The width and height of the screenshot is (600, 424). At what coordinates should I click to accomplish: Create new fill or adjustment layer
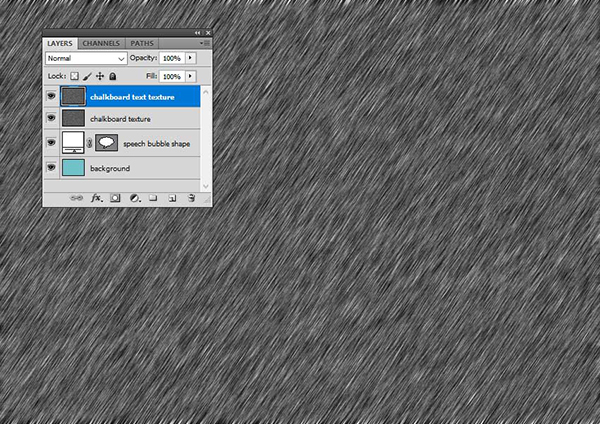pos(134,199)
